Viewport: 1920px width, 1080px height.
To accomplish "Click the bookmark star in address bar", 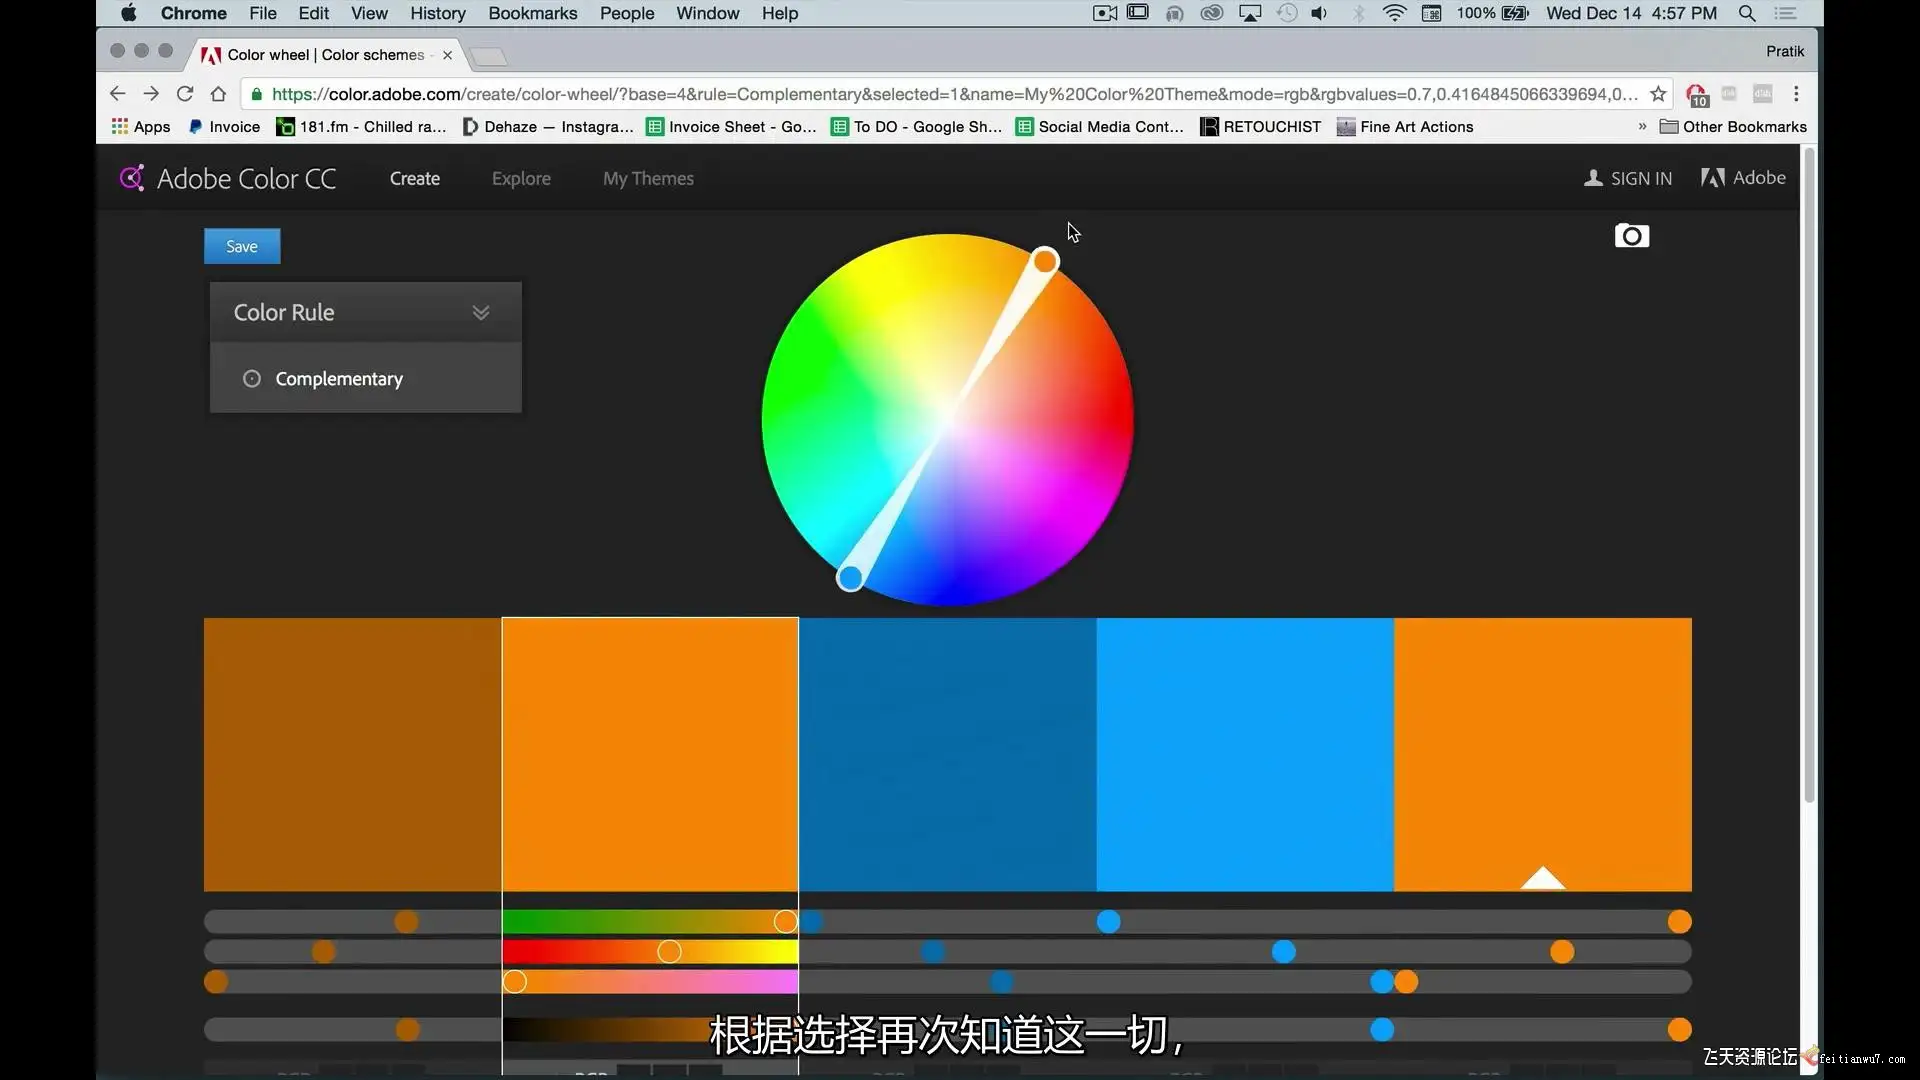I will (1658, 94).
